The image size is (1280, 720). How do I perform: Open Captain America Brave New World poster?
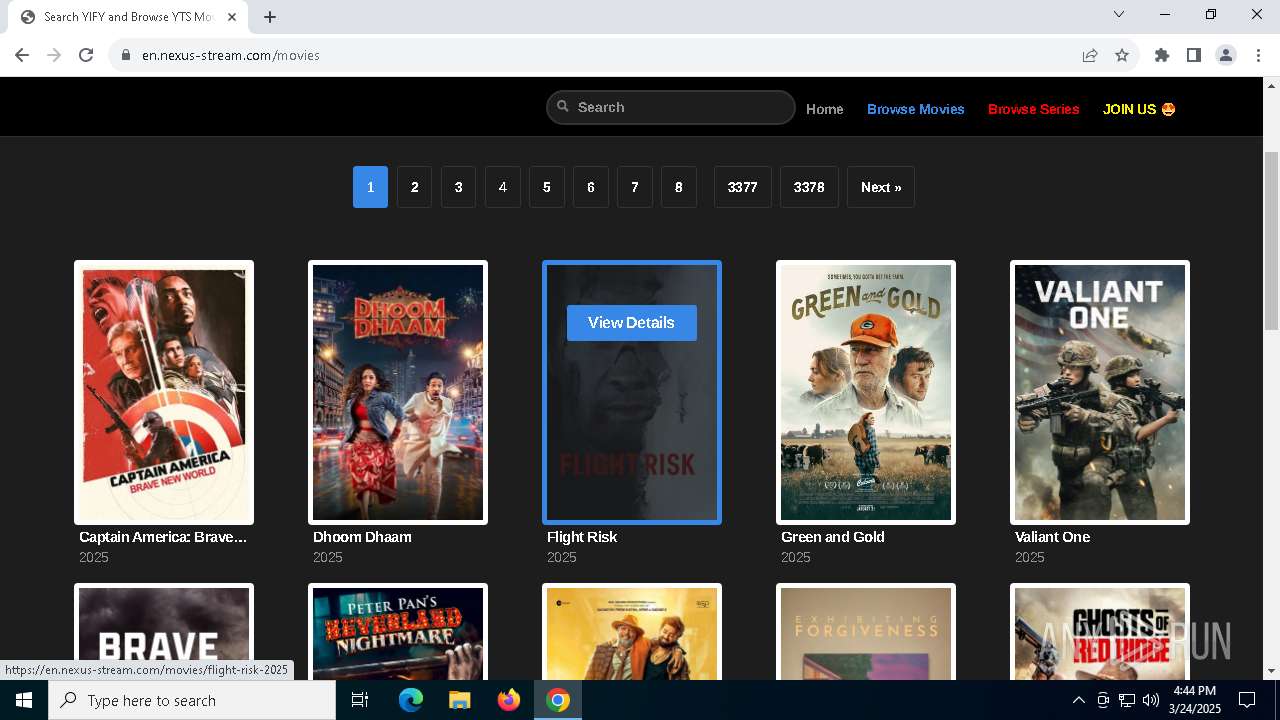click(164, 392)
